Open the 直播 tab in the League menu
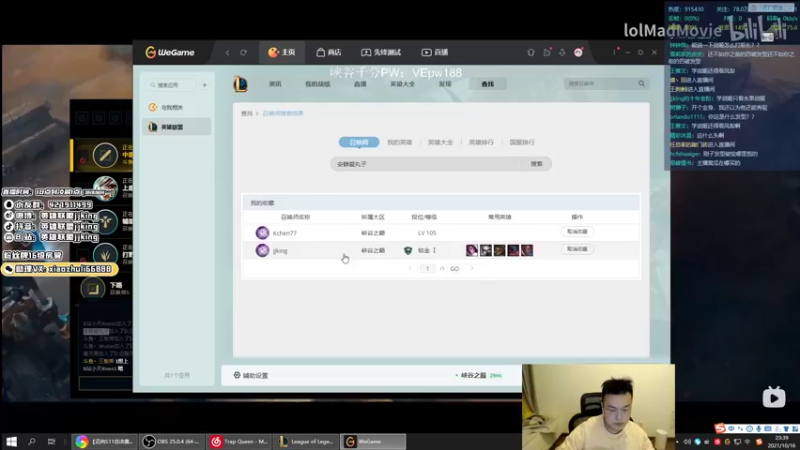 pyautogui.click(x=360, y=84)
